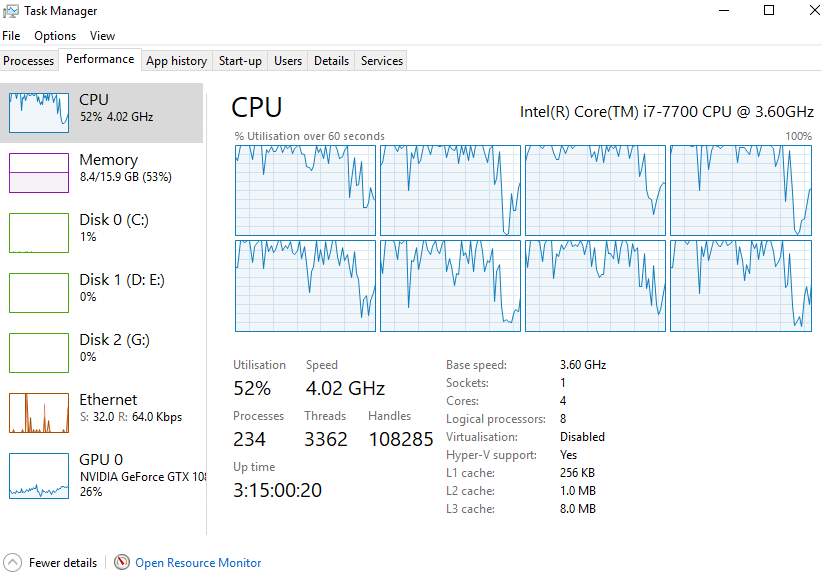Select the CPU mini graph thumbnail
The width and height of the screenshot is (822, 584).
39,112
